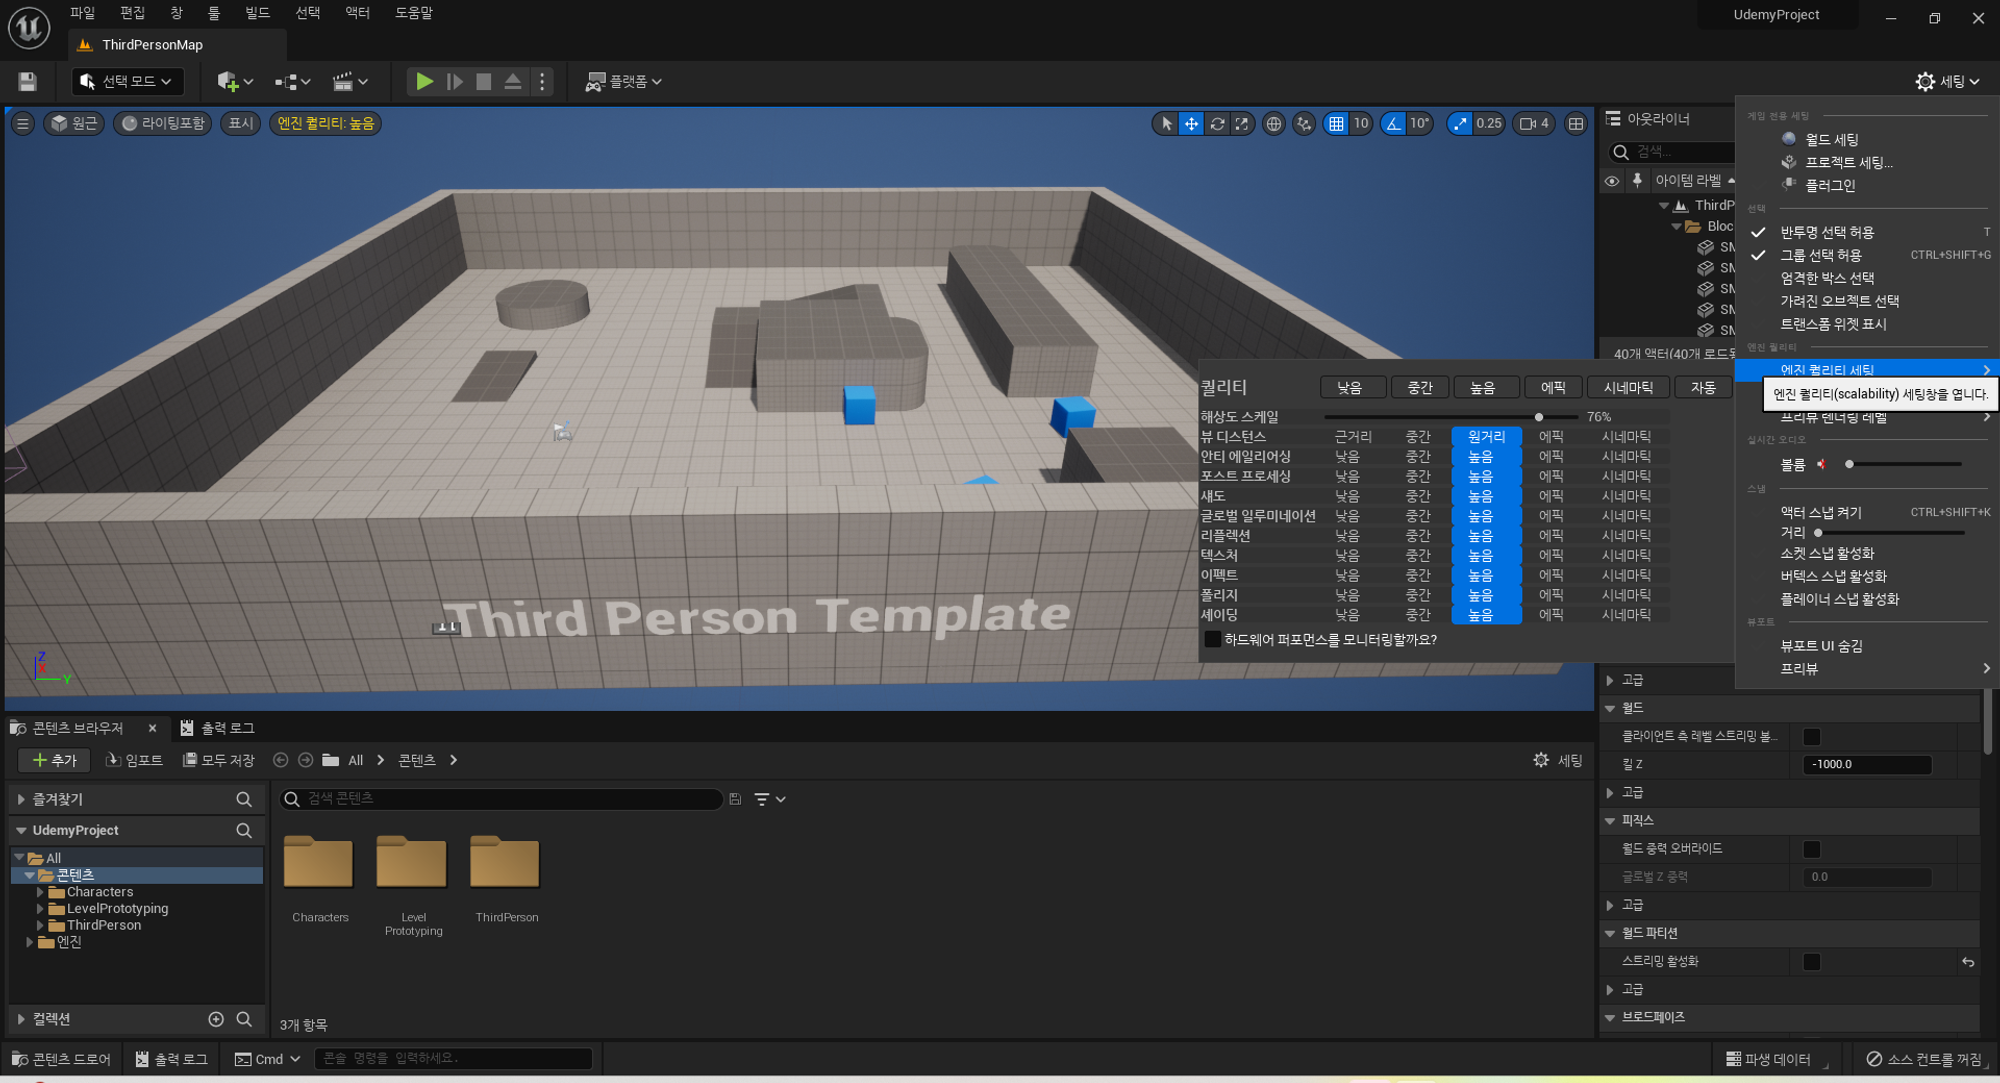The height and width of the screenshot is (1083, 2000).
Task: Toggle client side level streaming checkbox
Action: coord(1812,736)
